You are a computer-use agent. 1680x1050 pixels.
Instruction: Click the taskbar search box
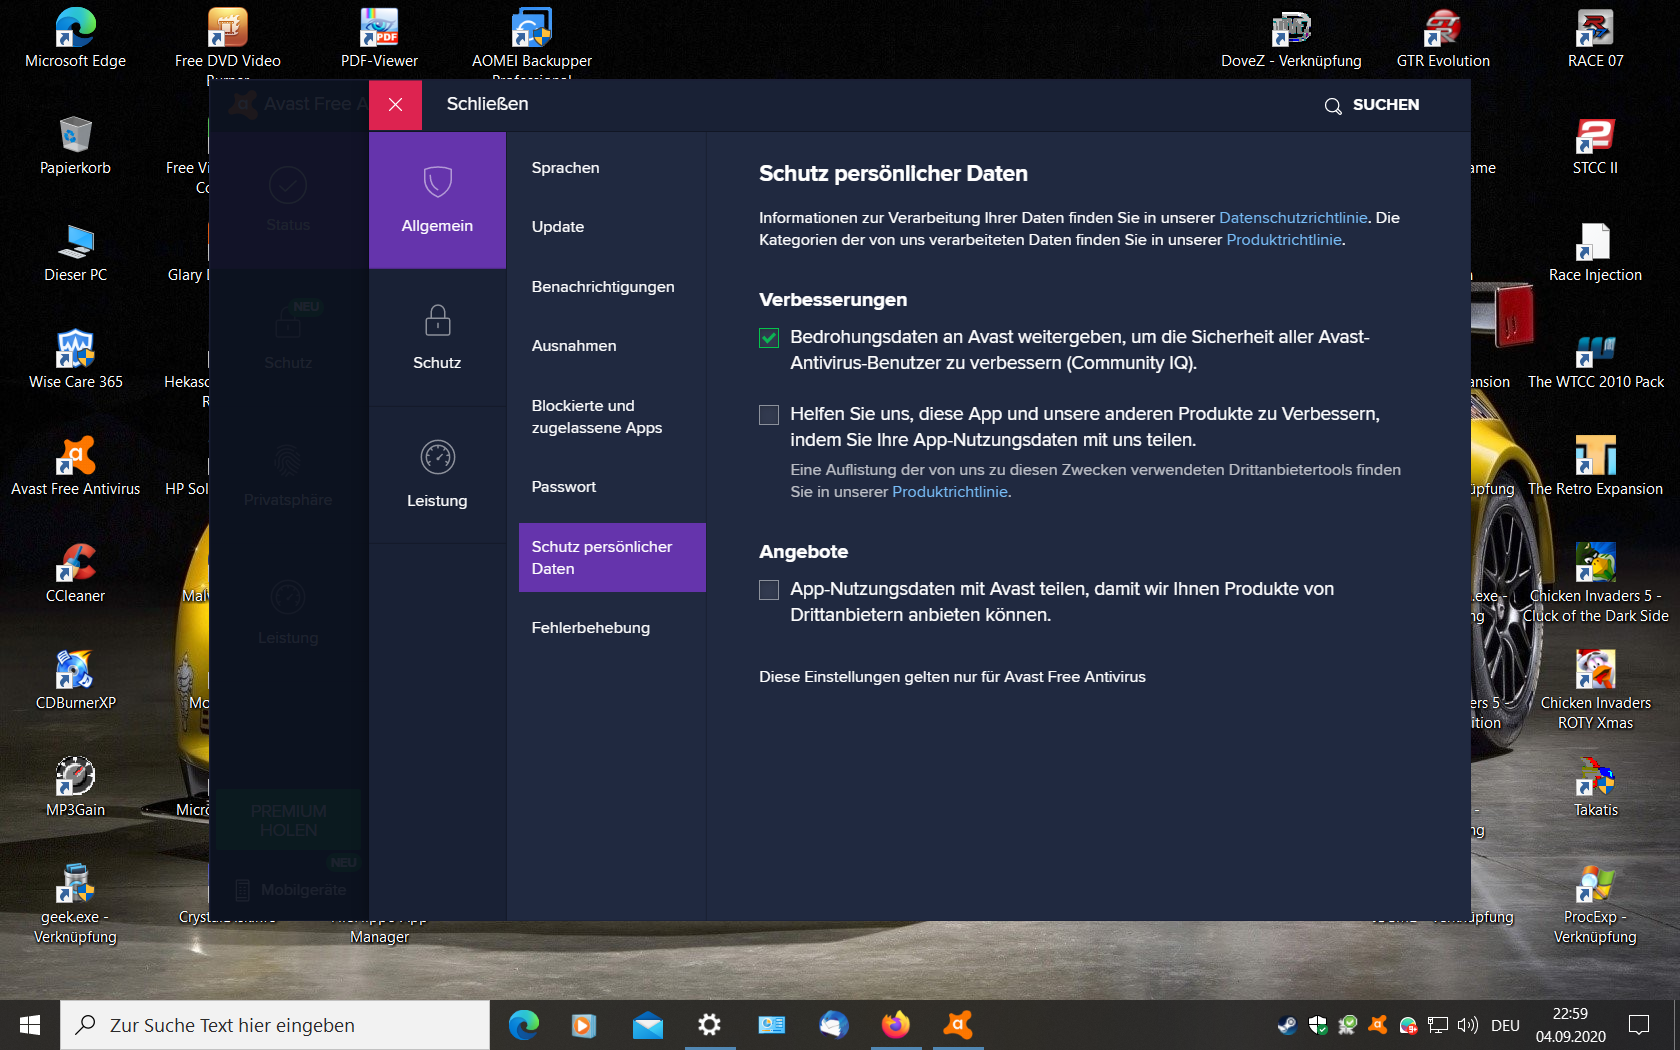275,1025
